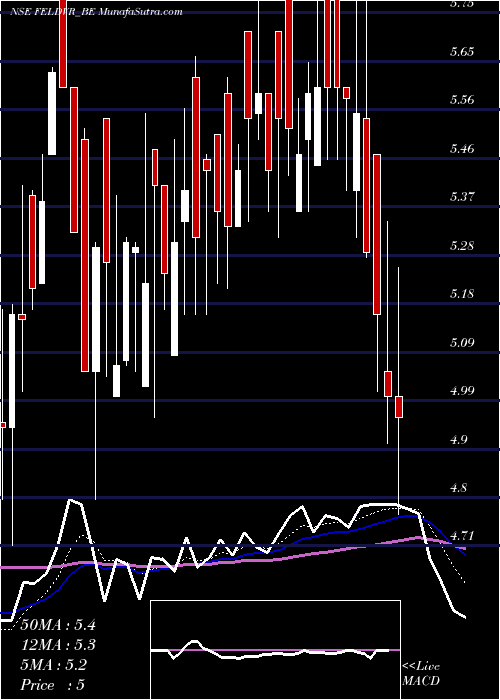Image resolution: width=500 pixels, height=700 pixels.
Task: Click the 4.71 price axis label
Action: pos(462,535)
